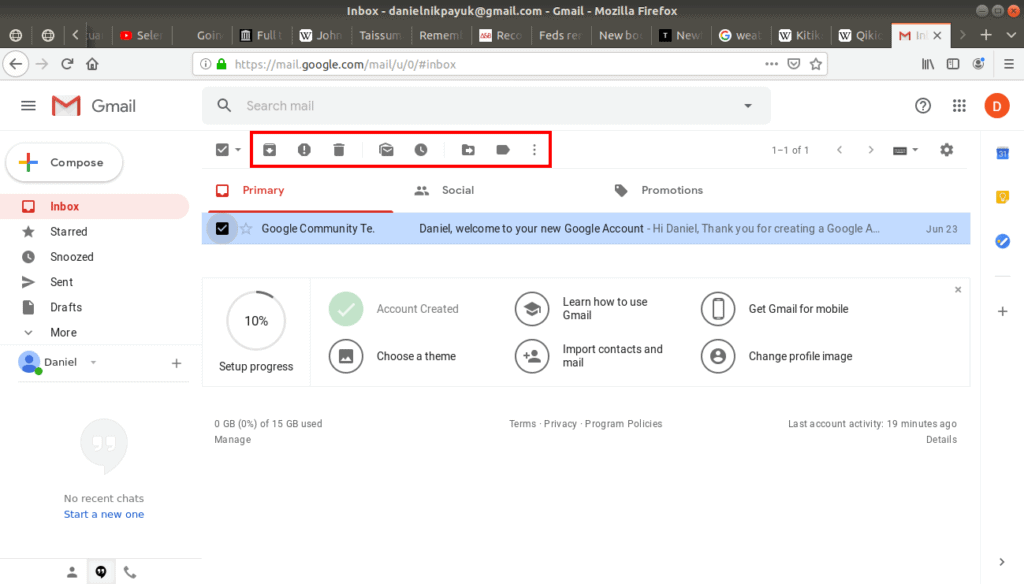The height and width of the screenshot is (584, 1024).
Task: Open Daniel's chat status dropdown
Action: (x=93, y=362)
